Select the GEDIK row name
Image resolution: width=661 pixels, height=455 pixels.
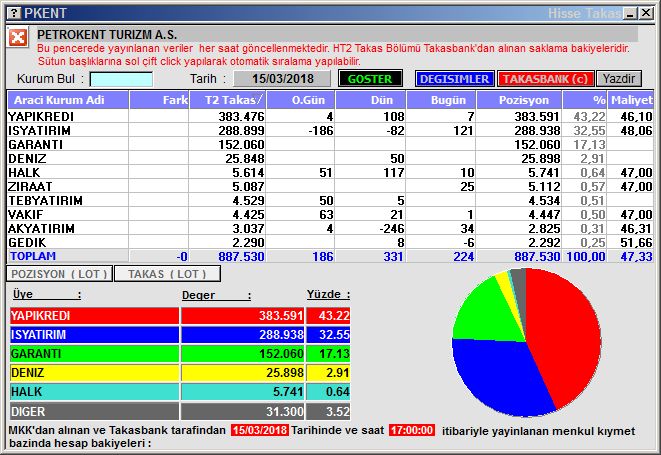tap(27, 242)
